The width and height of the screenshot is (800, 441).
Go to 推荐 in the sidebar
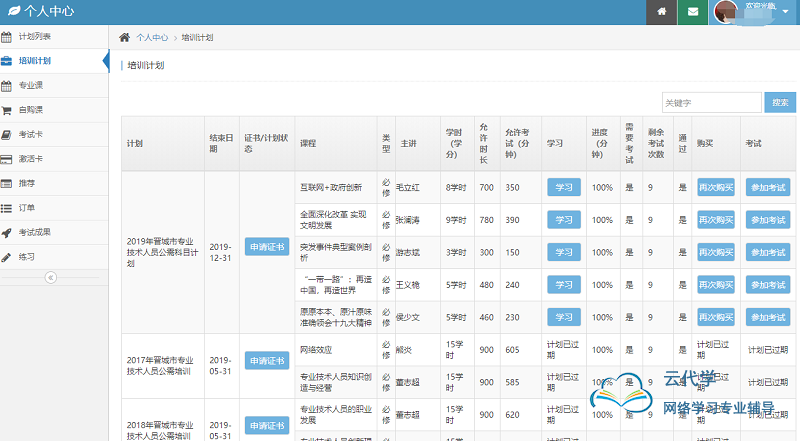point(26,183)
